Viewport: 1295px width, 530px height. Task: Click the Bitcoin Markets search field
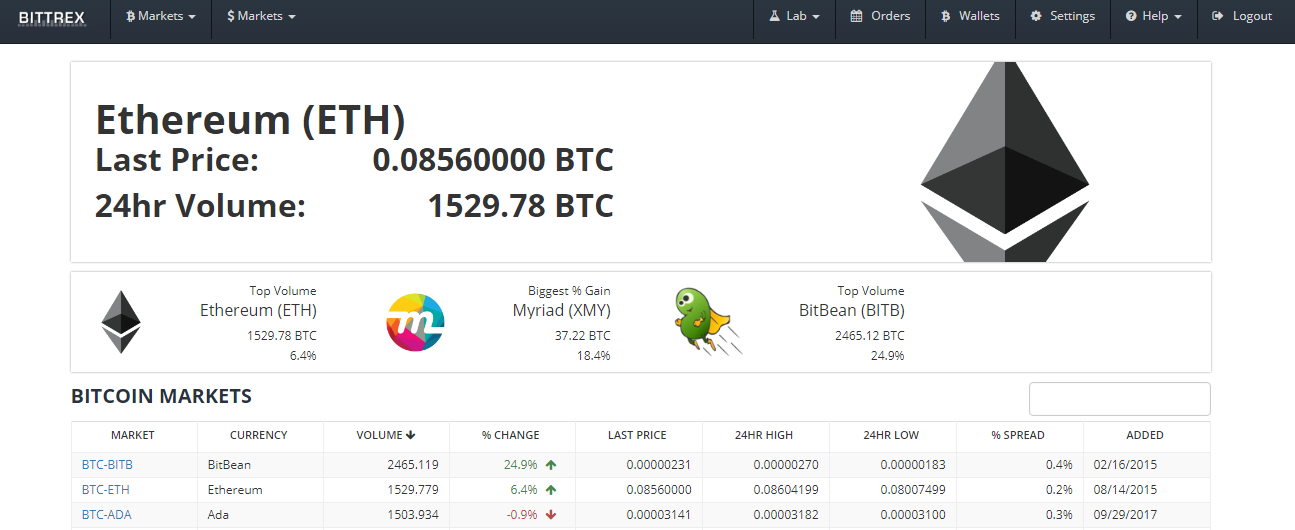(1120, 399)
